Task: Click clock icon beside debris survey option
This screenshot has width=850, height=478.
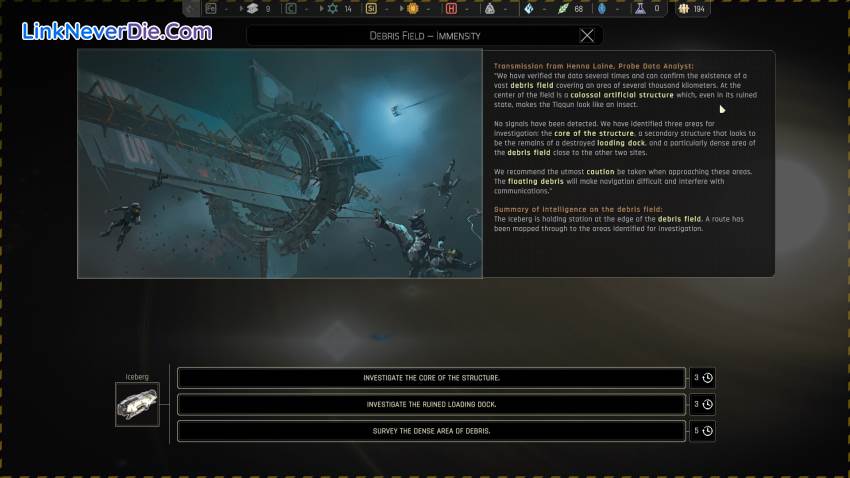Action: pyautogui.click(x=707, y=431)
